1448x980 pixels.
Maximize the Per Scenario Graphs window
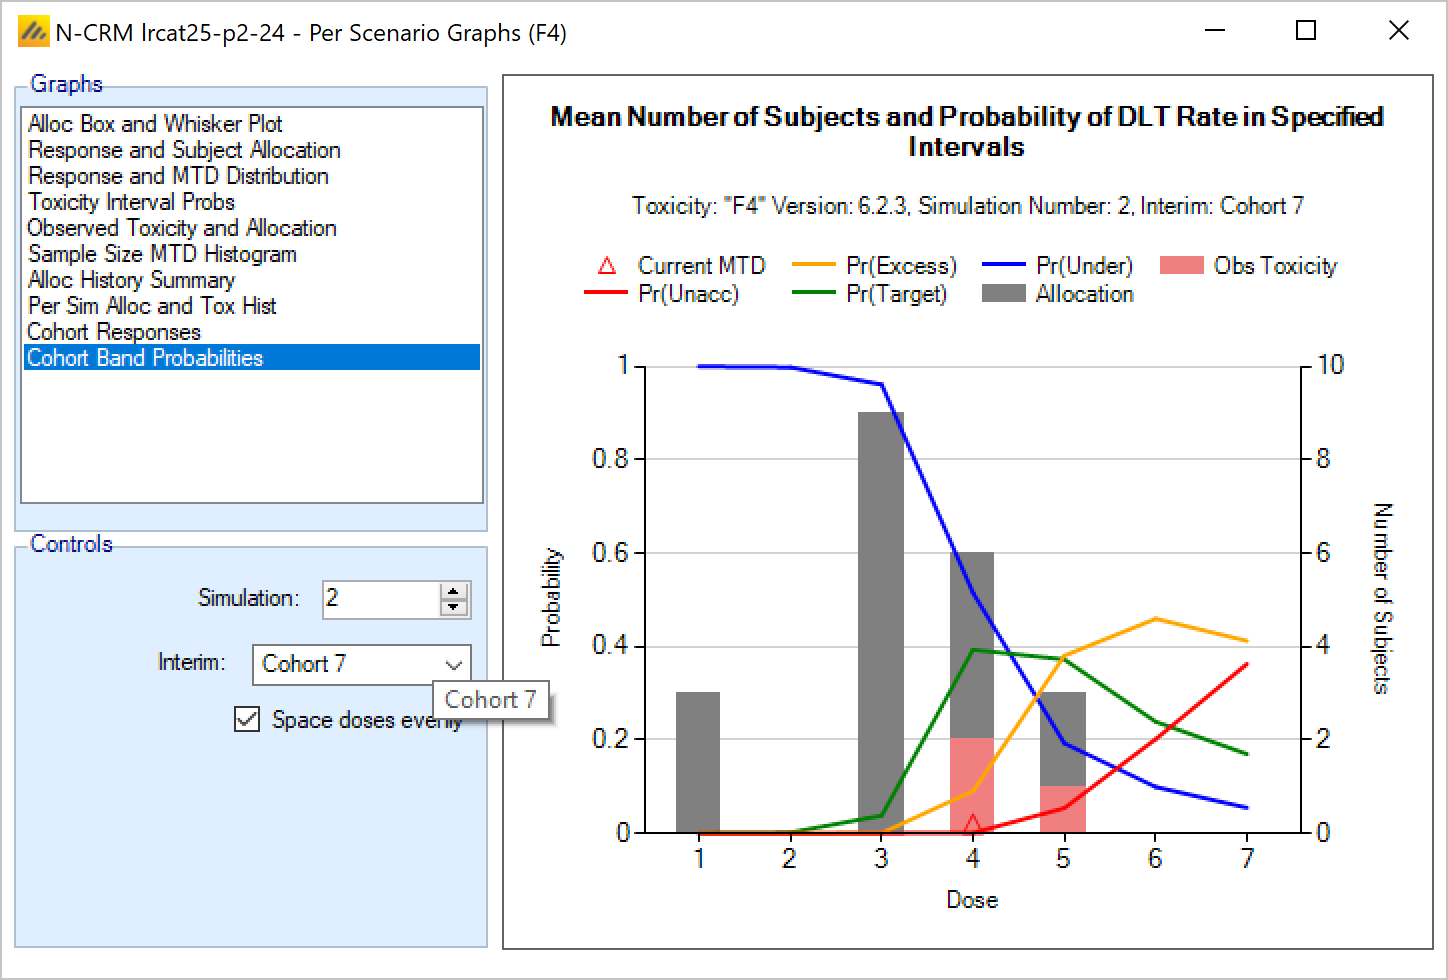click(1305, 31)
